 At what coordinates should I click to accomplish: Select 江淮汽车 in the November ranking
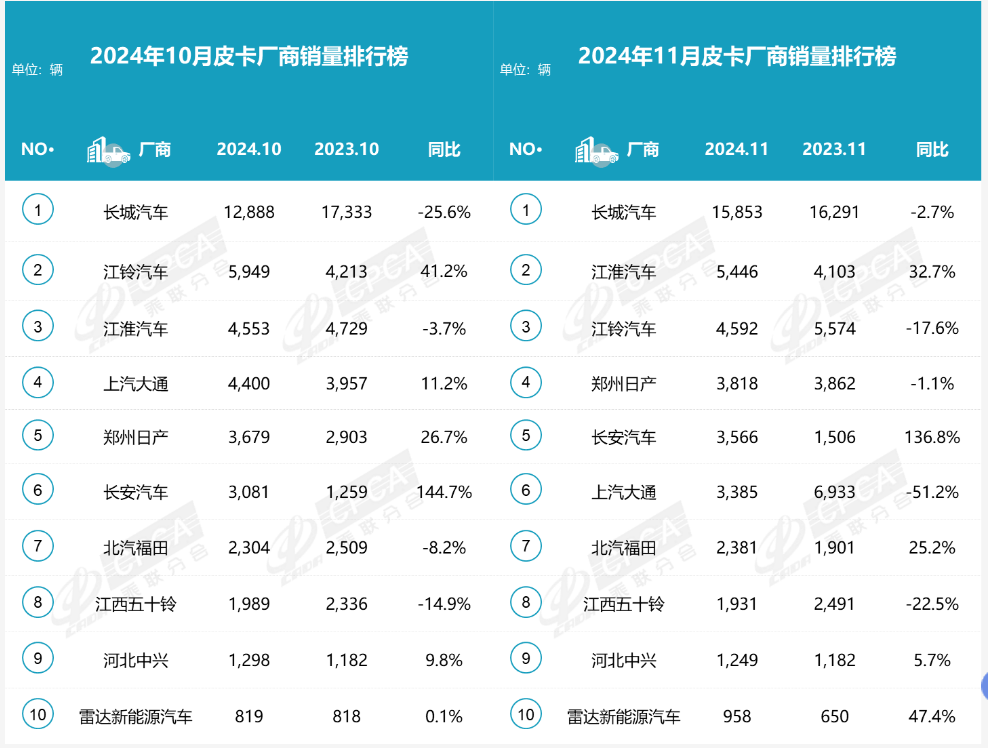(623, 272)
